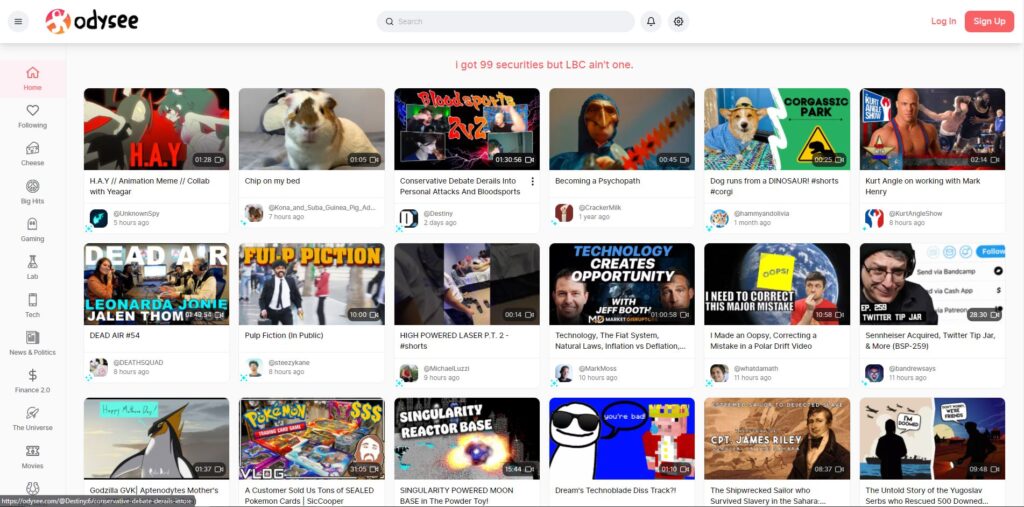The height and width of the screenshot is (507, 1024).
Task: Click the @bandrewsays channel avatar
Action: coord(874,373)
